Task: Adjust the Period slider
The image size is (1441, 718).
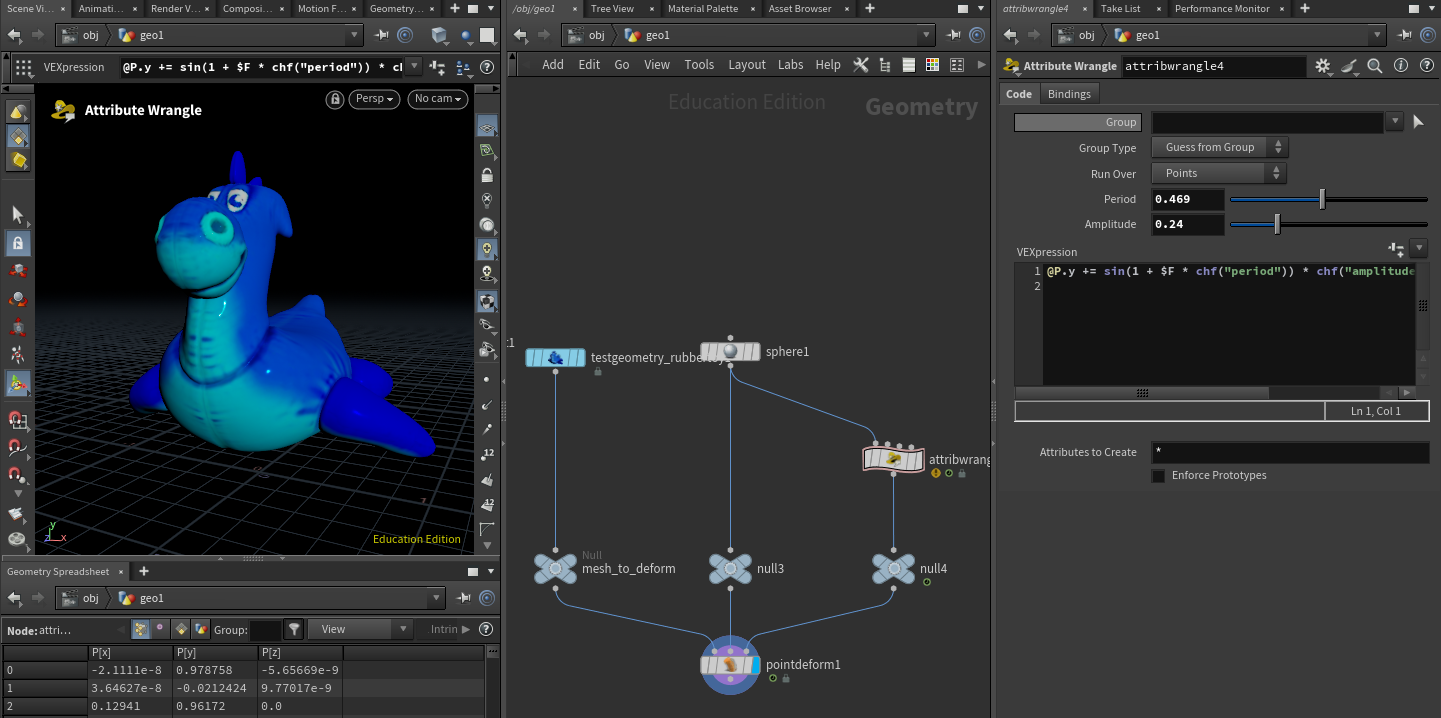Action: click(x=1322, y=199)
